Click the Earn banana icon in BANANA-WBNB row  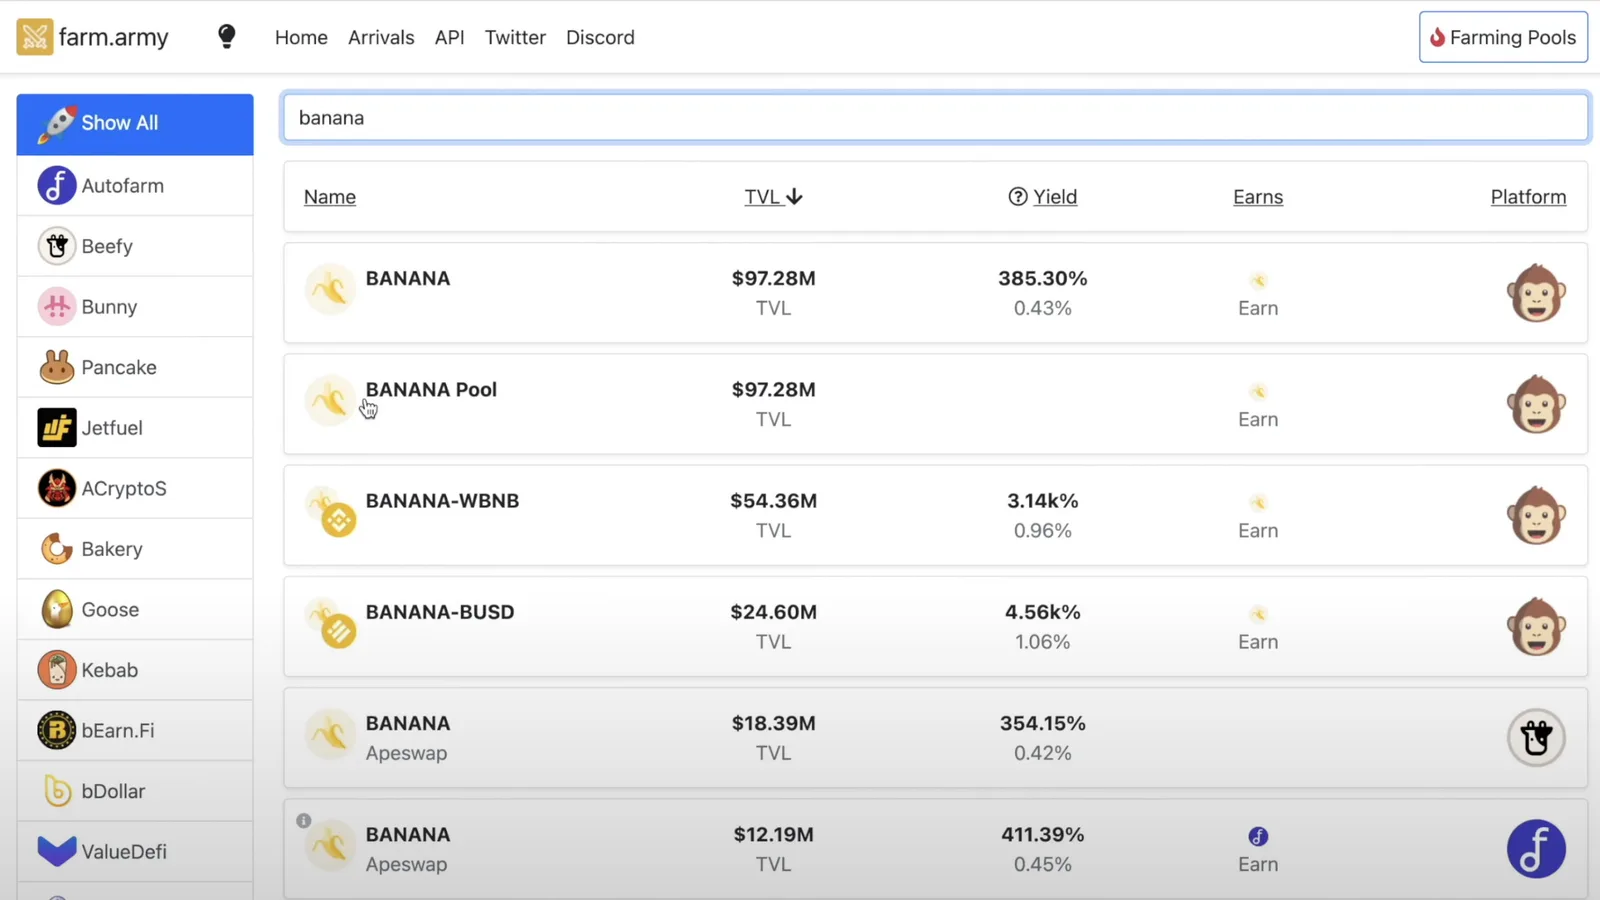tap(1258, 503)
